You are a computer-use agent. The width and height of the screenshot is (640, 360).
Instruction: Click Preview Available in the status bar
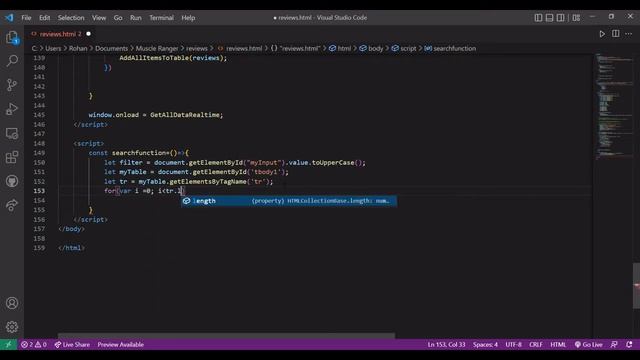[x=120, y=344]
